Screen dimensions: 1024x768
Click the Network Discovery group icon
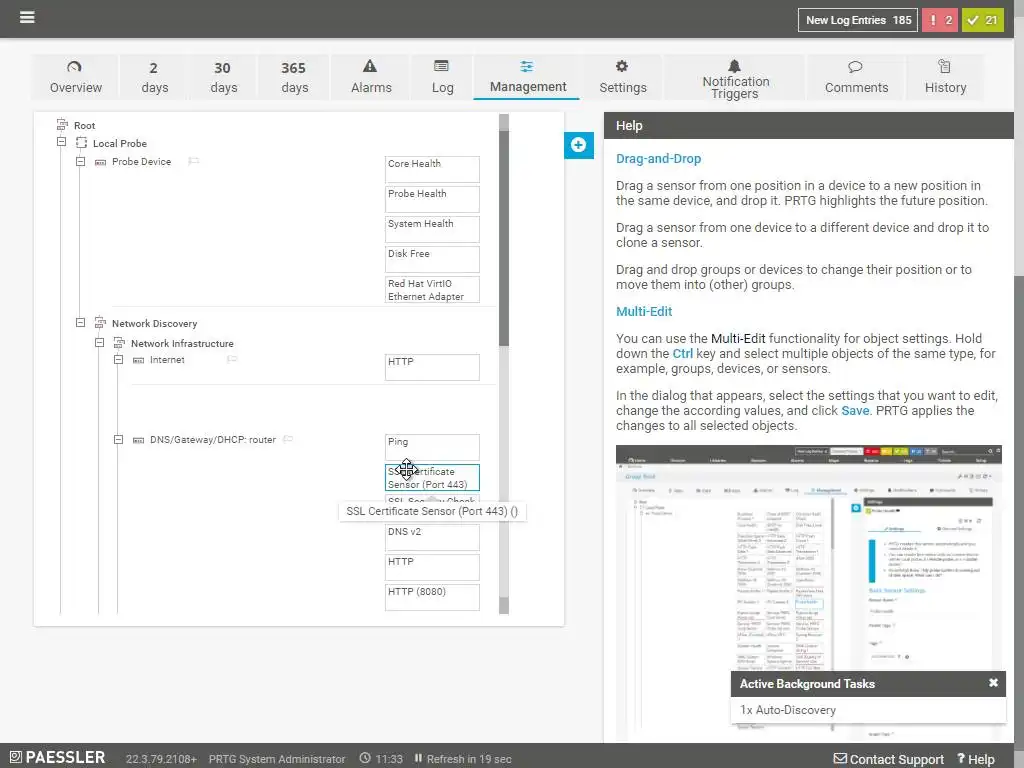point(100,323)
